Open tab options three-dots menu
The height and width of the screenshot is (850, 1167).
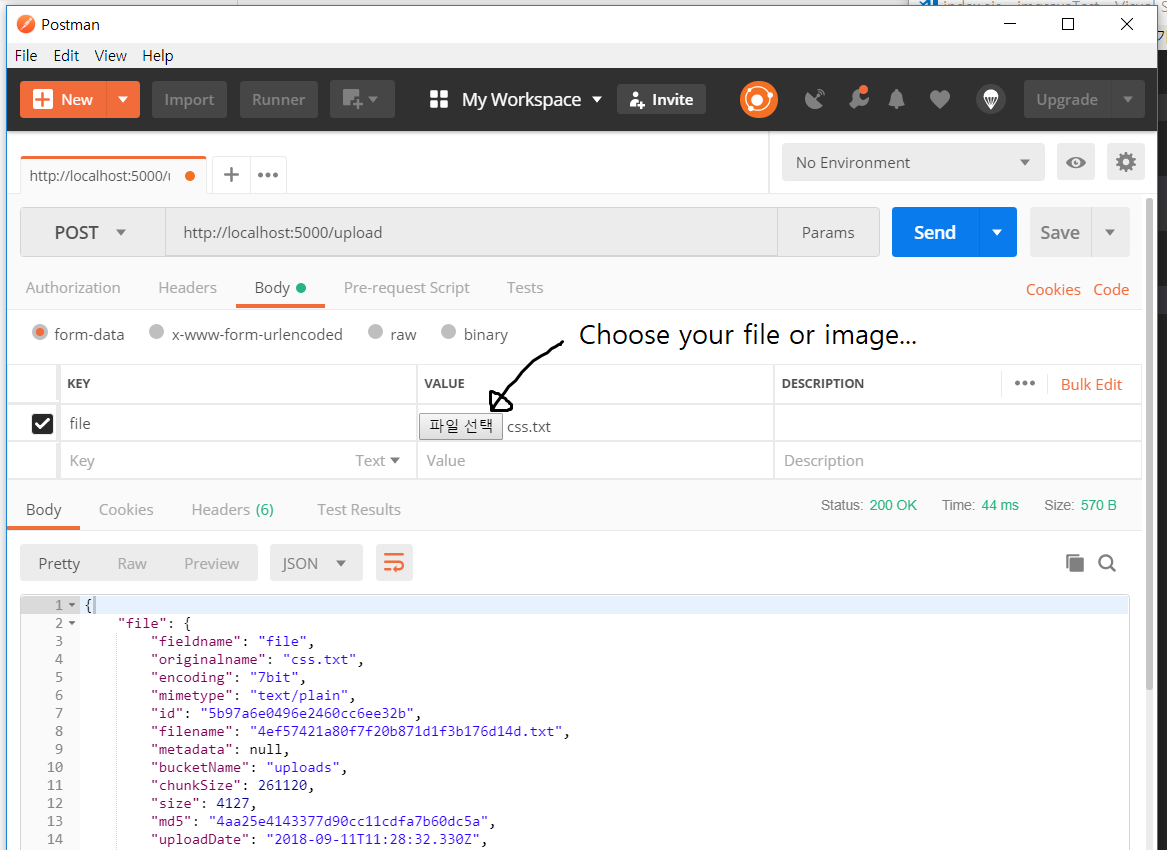tap(268, 175)
